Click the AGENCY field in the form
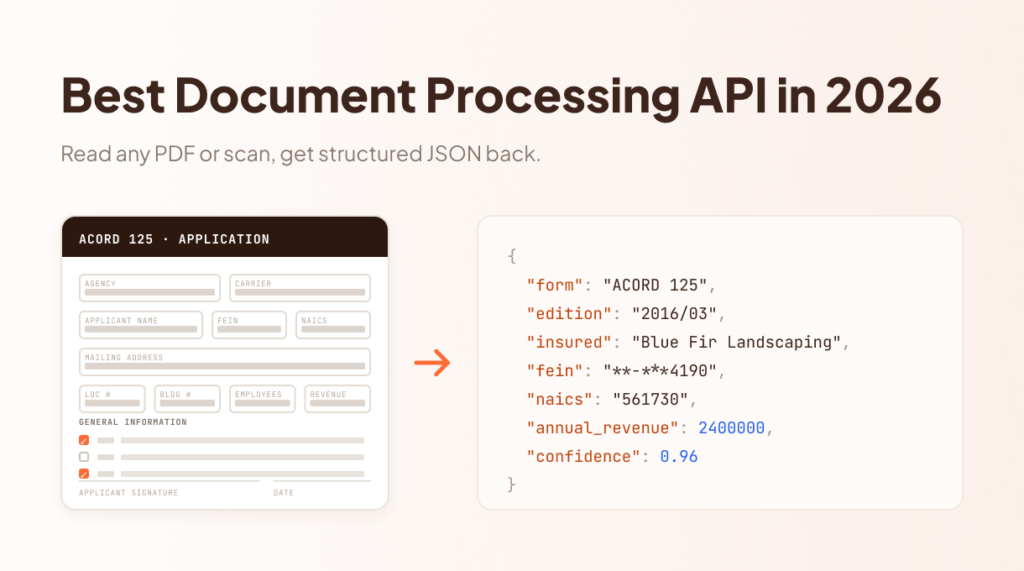 coord(150,288)
